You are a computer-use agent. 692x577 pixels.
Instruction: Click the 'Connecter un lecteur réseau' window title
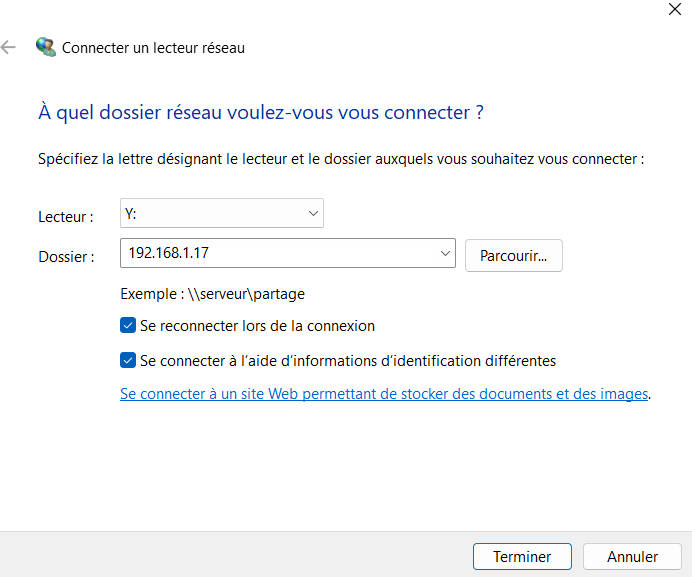153,47
